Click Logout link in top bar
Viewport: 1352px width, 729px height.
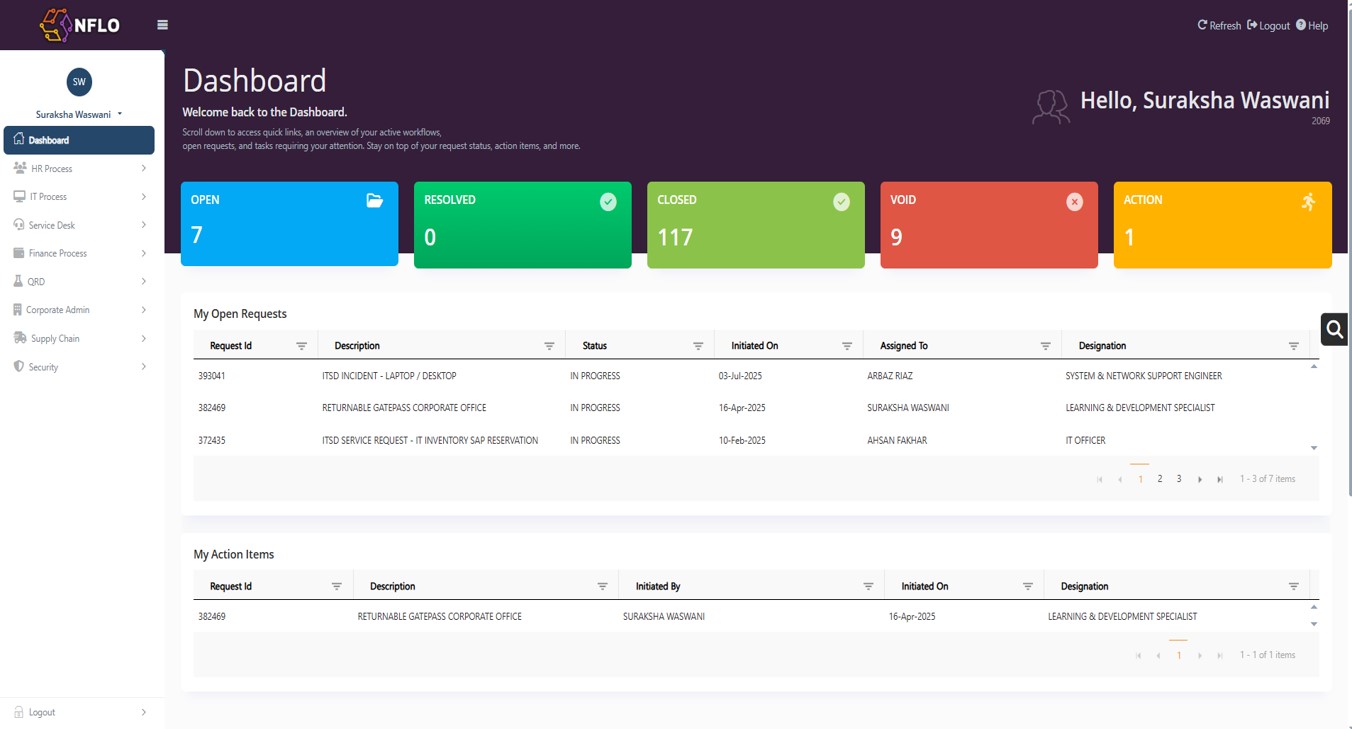(x=1268, y=25)
